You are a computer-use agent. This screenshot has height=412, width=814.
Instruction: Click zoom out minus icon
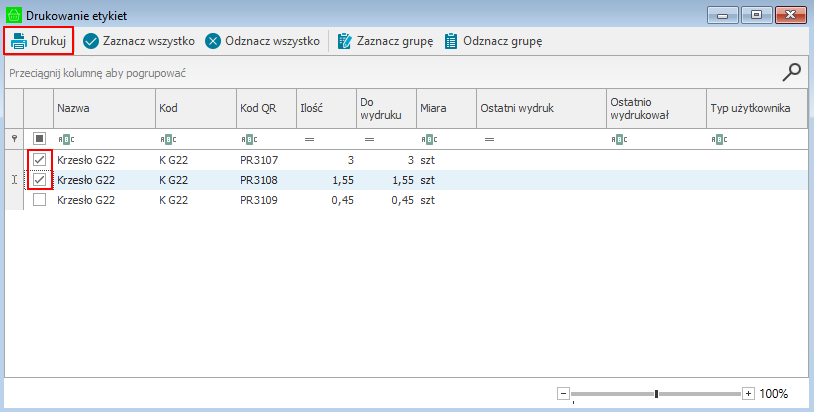(x=563, y=394)
